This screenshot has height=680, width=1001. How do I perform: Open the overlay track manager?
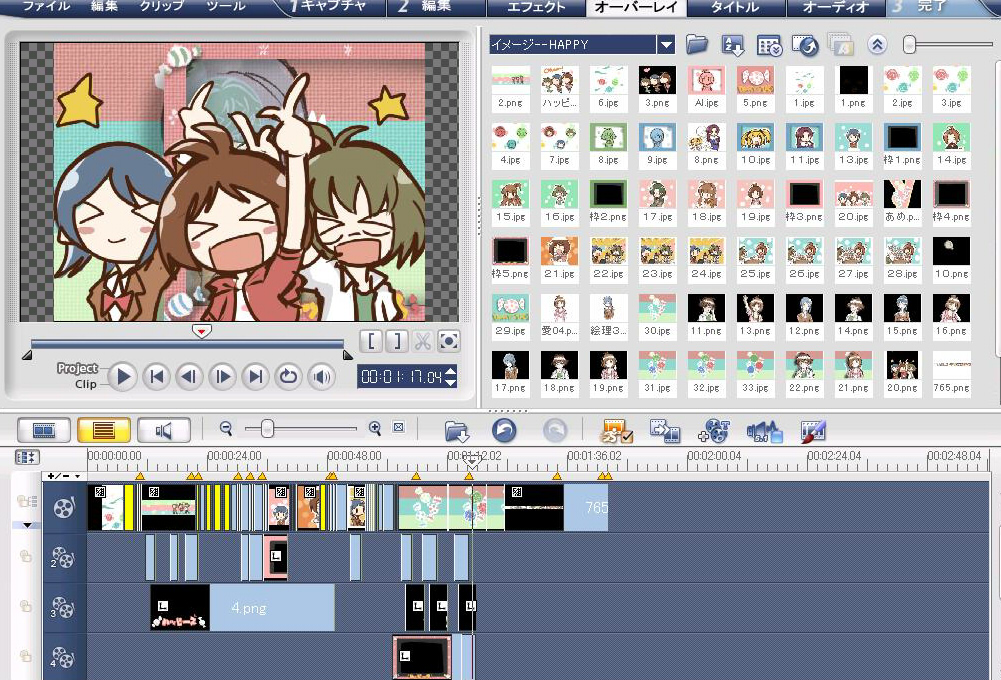tap(714, 431)
